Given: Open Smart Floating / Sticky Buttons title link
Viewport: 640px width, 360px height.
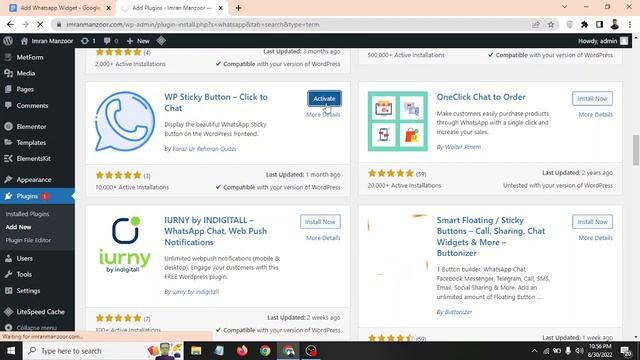Looking at the screenshot, I should 491,237.
